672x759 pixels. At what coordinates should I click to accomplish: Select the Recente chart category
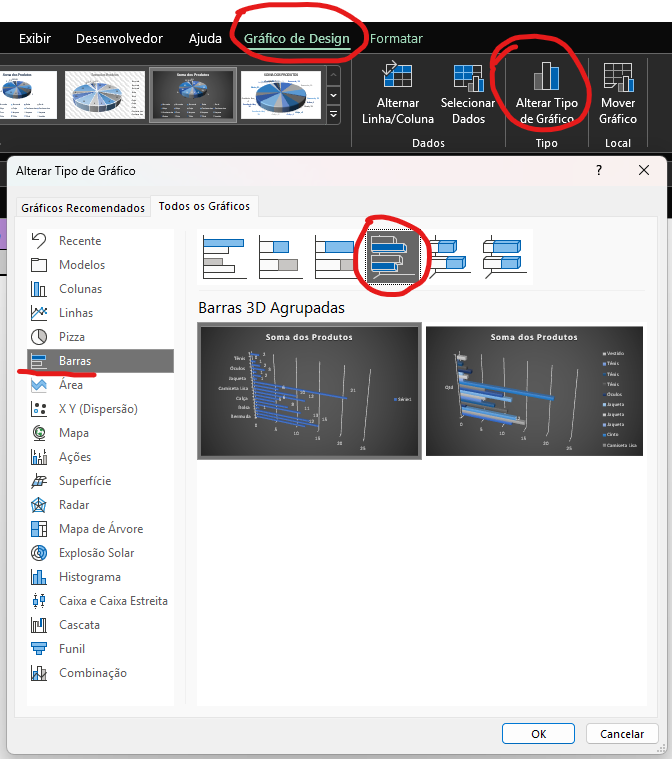tap(100, 241)
